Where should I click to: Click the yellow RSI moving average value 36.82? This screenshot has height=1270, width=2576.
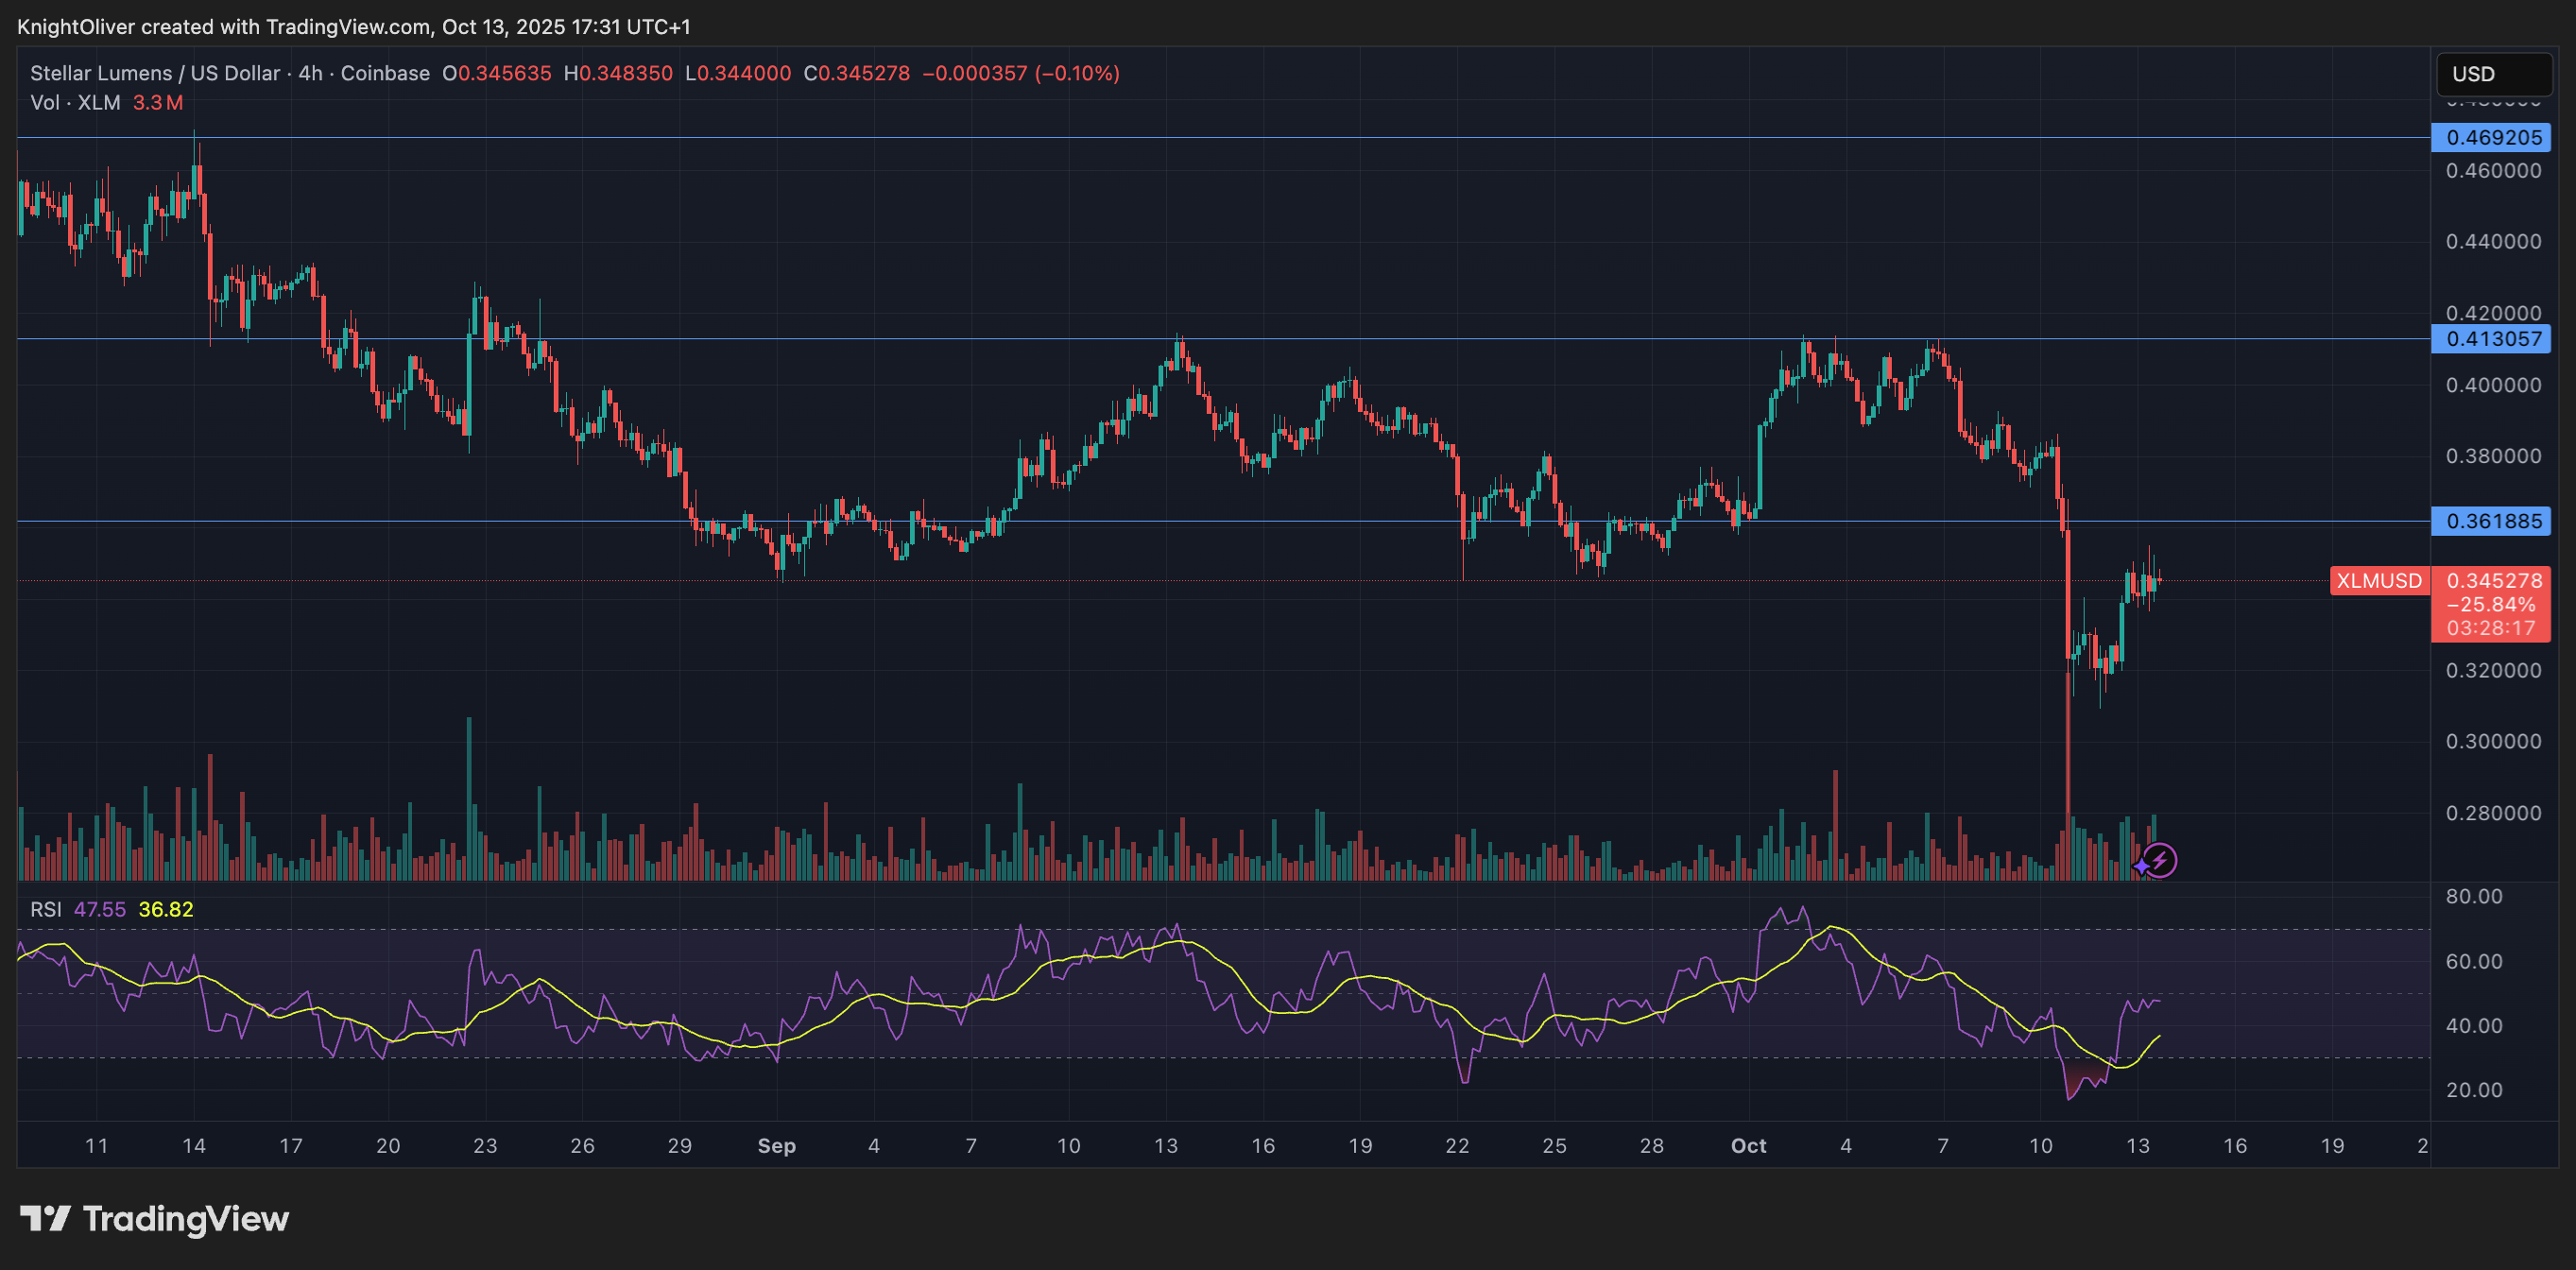coord(165,909)
